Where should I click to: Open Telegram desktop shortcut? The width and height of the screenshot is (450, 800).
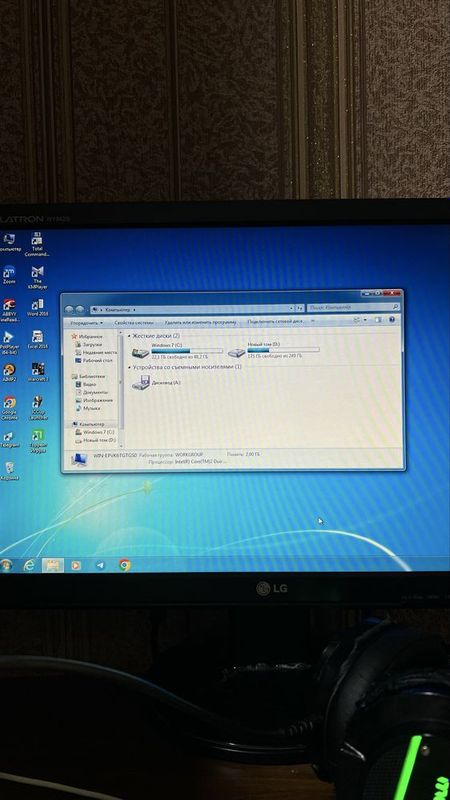[9, 439]
